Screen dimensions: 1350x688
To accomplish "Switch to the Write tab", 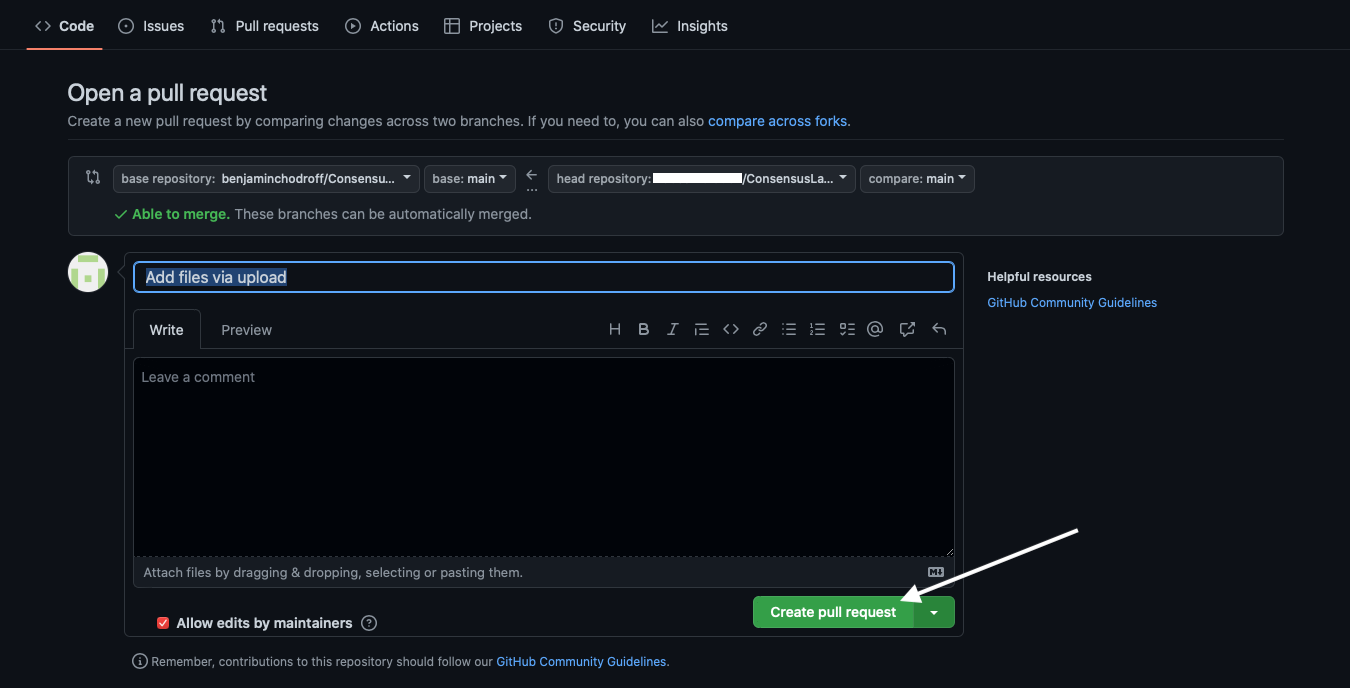I will [x=167, y=329].
